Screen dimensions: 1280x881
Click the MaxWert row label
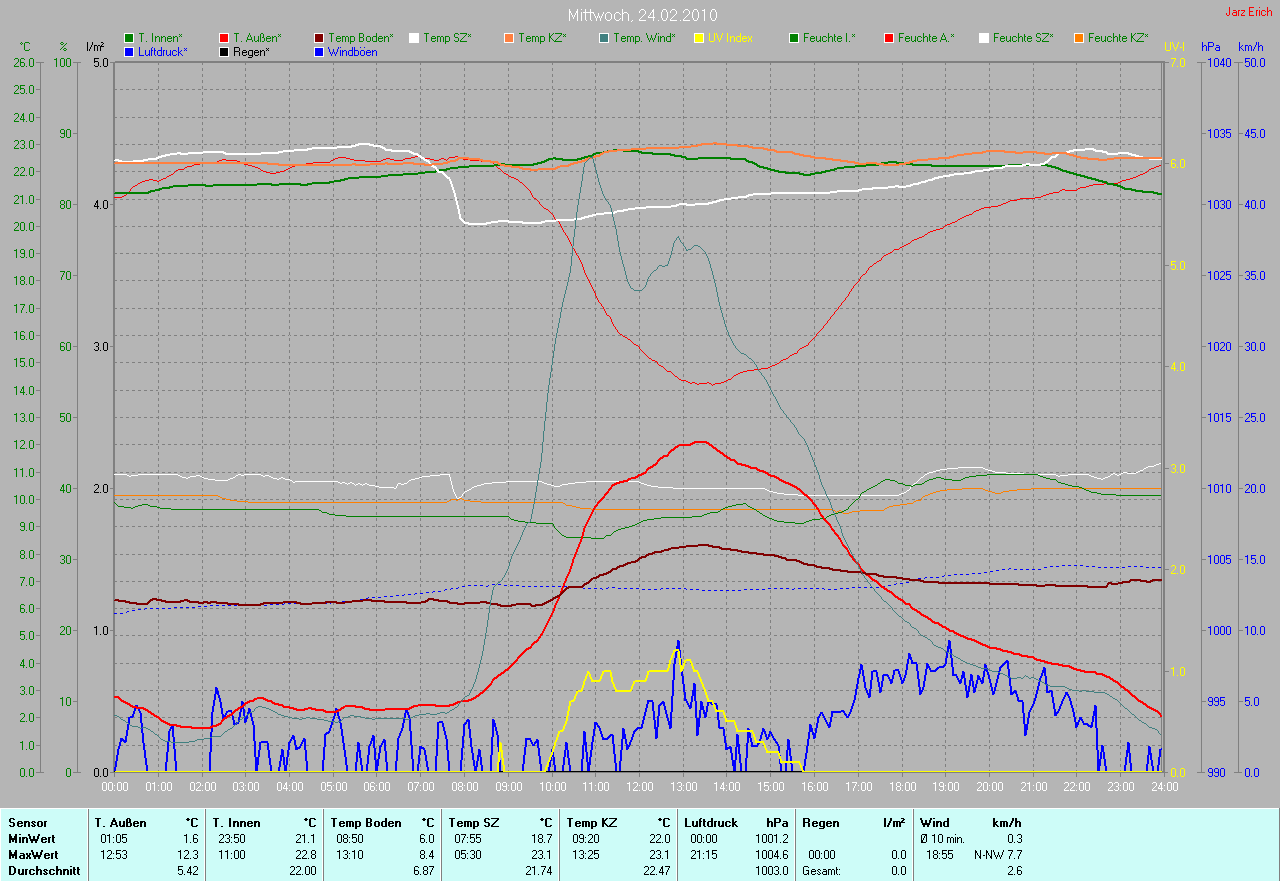32,855
